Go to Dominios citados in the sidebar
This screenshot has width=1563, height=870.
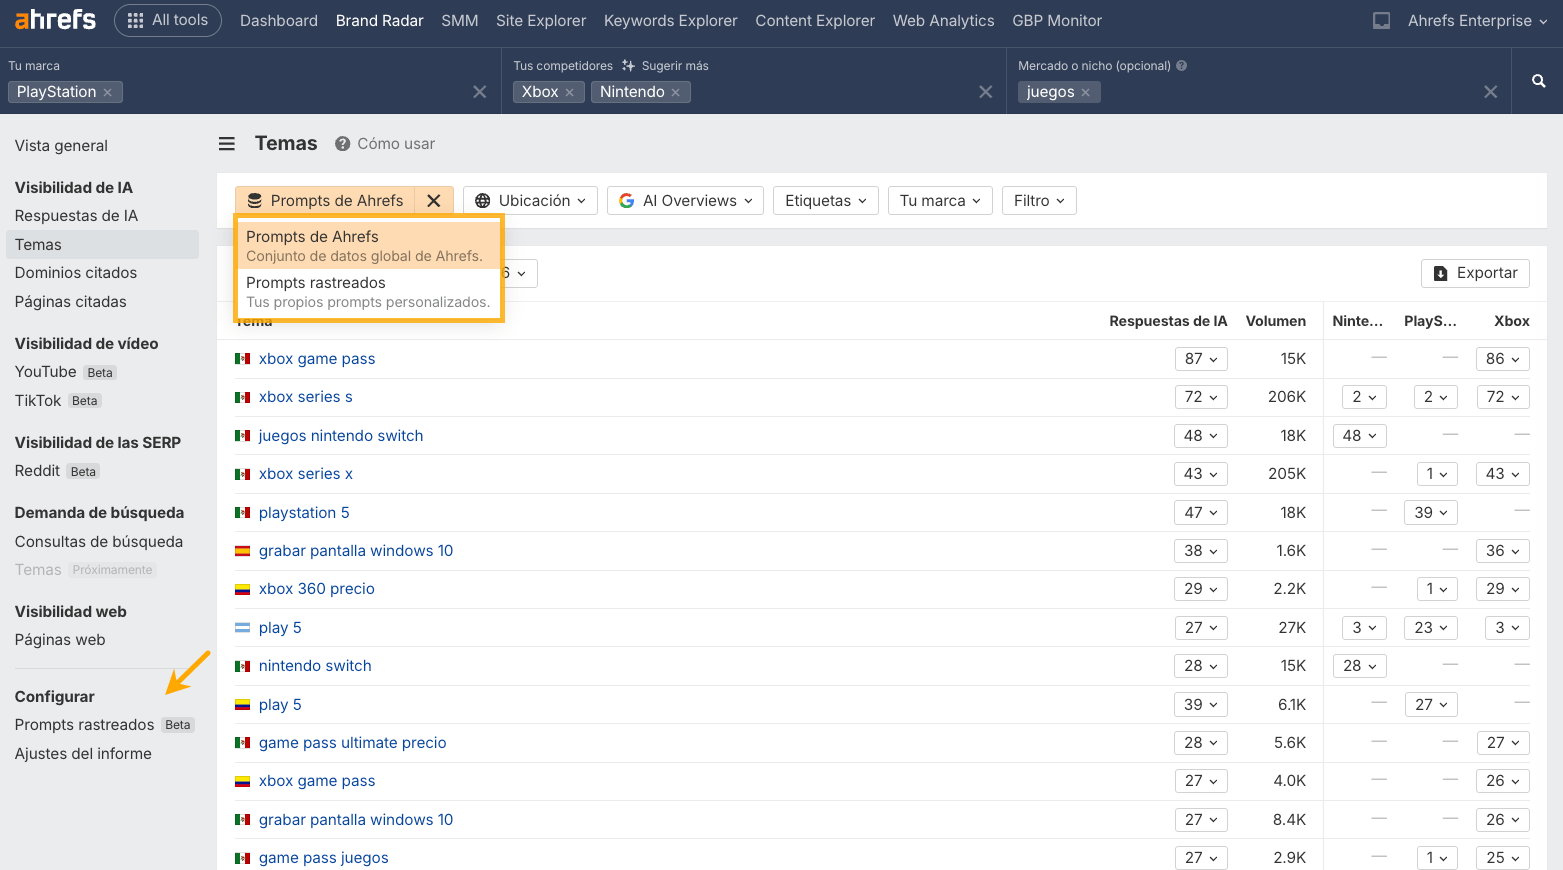76,273
